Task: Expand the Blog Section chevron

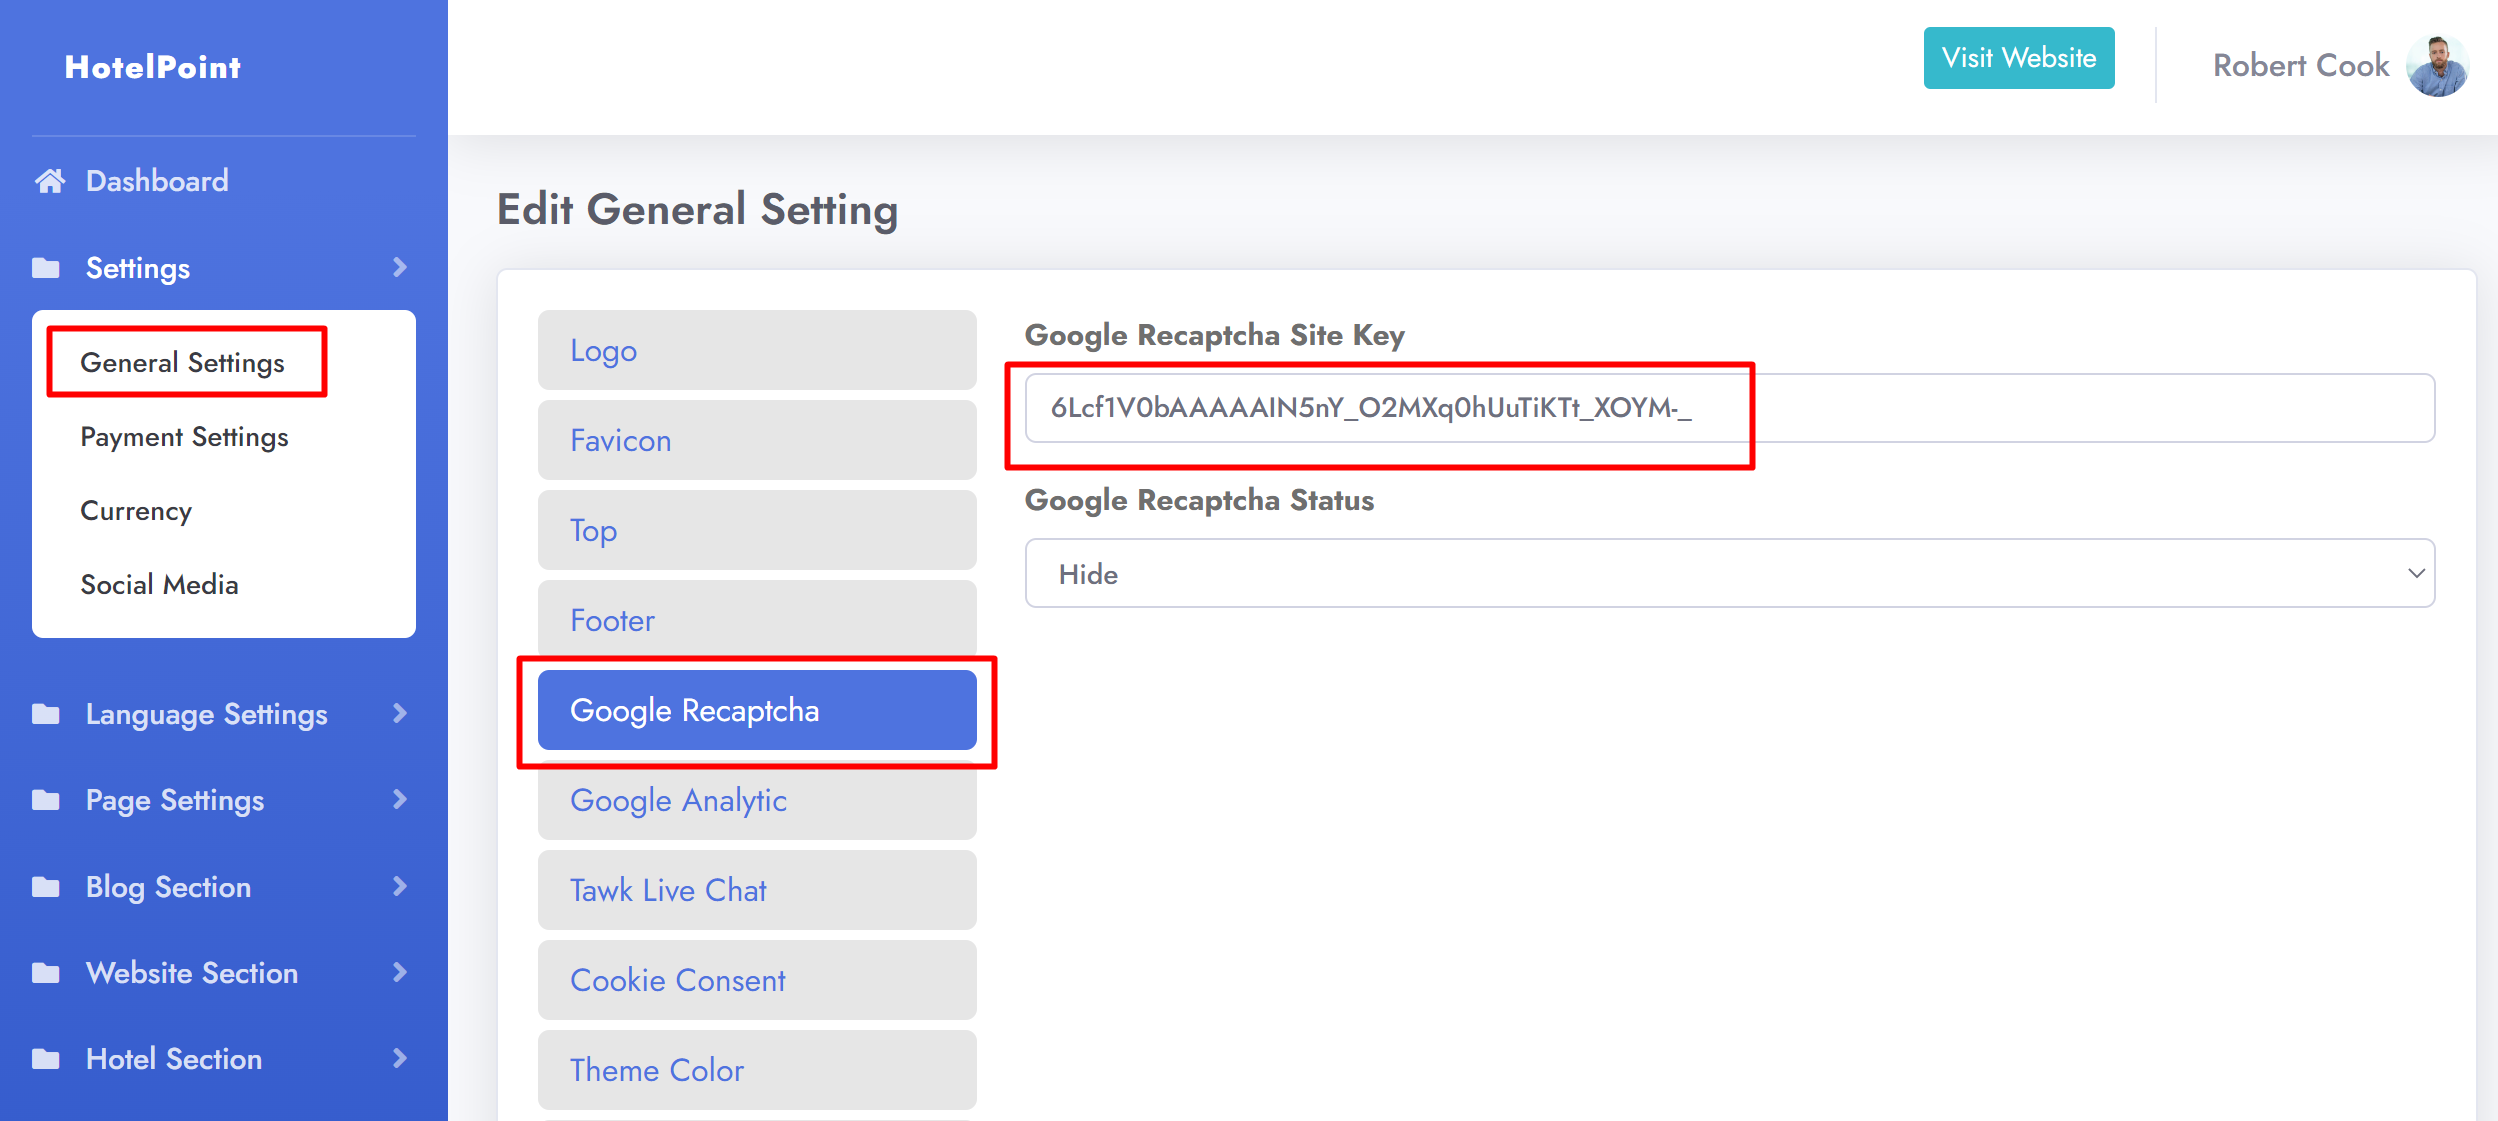Action: 400,886
